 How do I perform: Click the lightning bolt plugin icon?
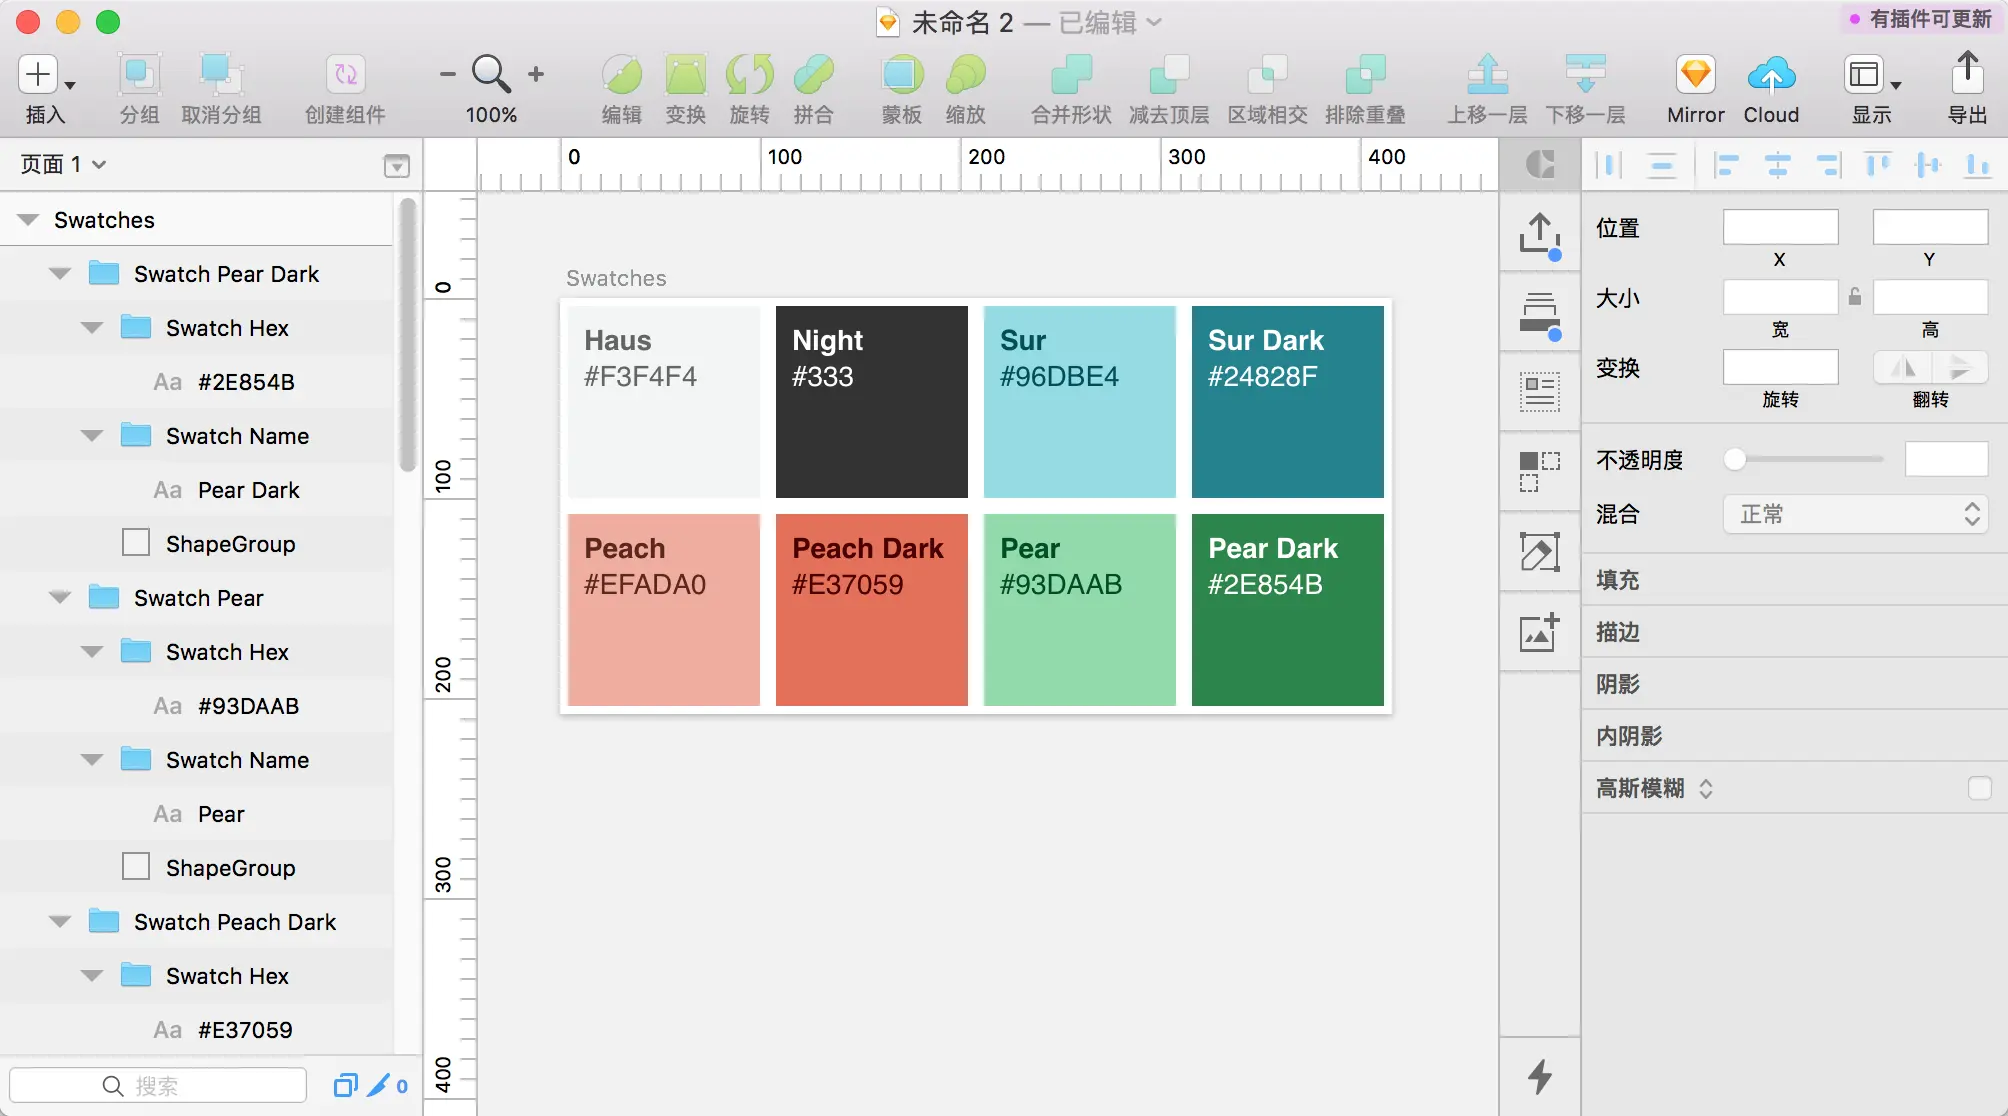pyautogui.click(x=1539, y=1076)
